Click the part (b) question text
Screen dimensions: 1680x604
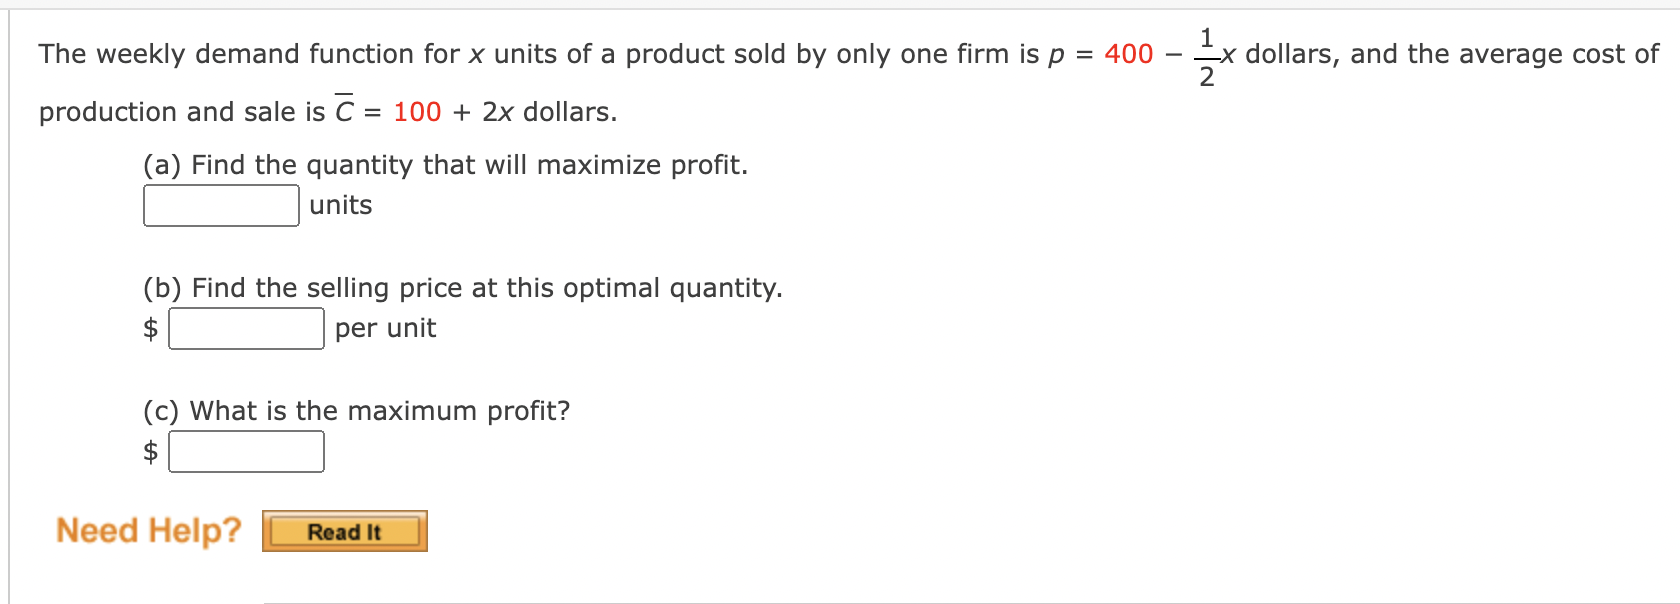coord(461,288)
